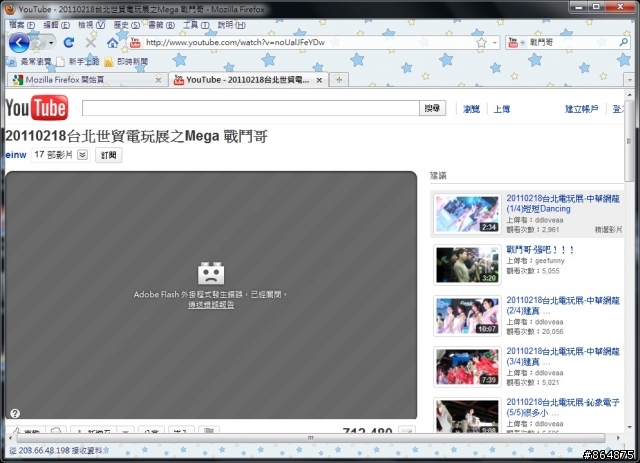Open the 最常瀏覽 bookmark folder
The height and width of the screenshot is (463, 640).
pyautogui.click(x=30, y=62)
